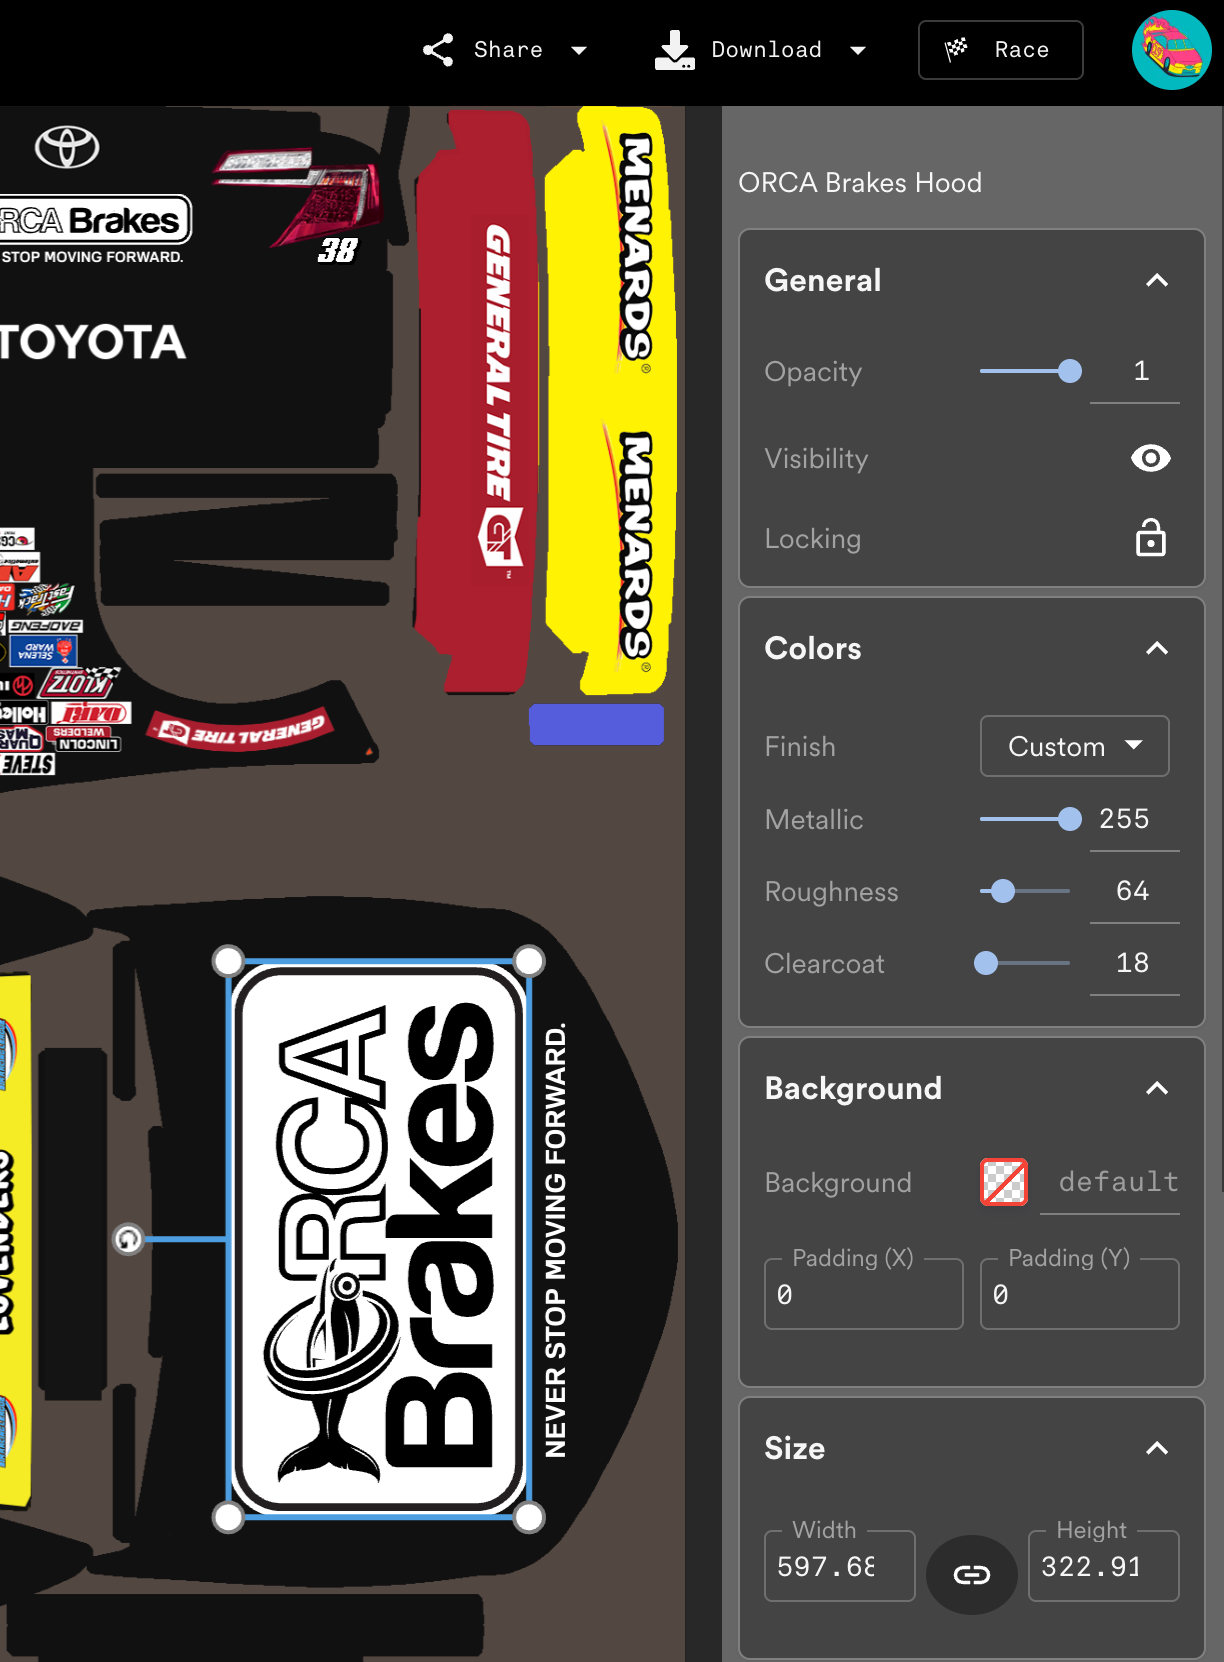Toggle layer visibility eye icon
1224x1662 pixels.
click(1151, 458)
